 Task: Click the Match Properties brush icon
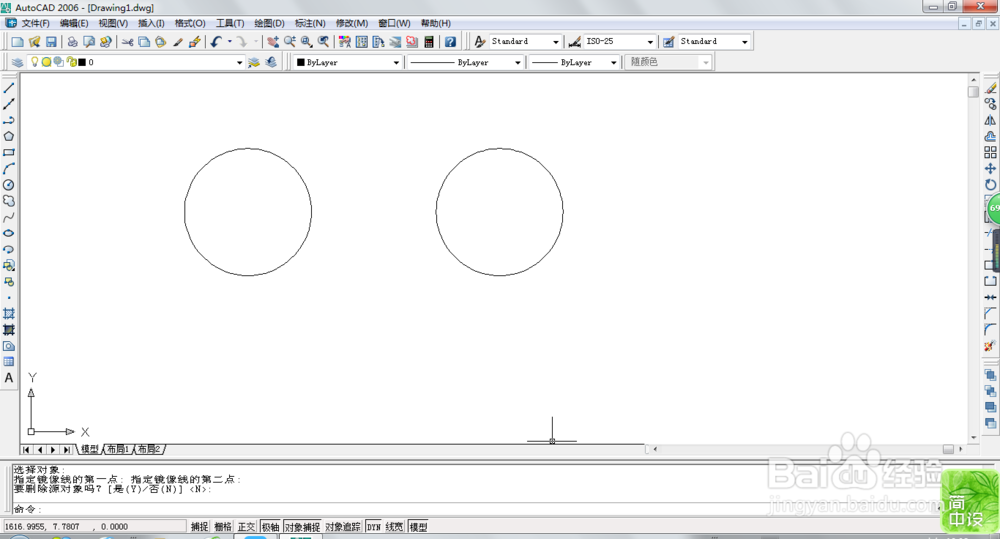pos(178,41)
